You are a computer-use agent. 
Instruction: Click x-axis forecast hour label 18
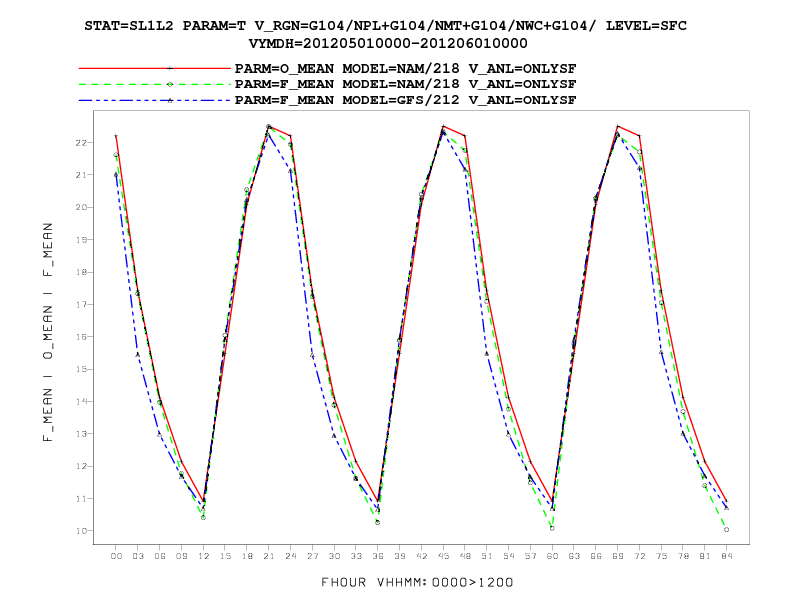click(246, 556)
